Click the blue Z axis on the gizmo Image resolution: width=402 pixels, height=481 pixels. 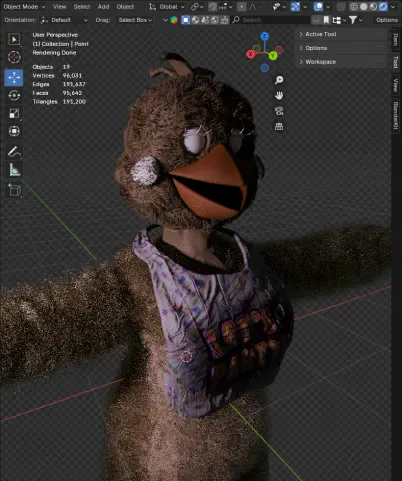pyautogui.click(x=265, y=36)
